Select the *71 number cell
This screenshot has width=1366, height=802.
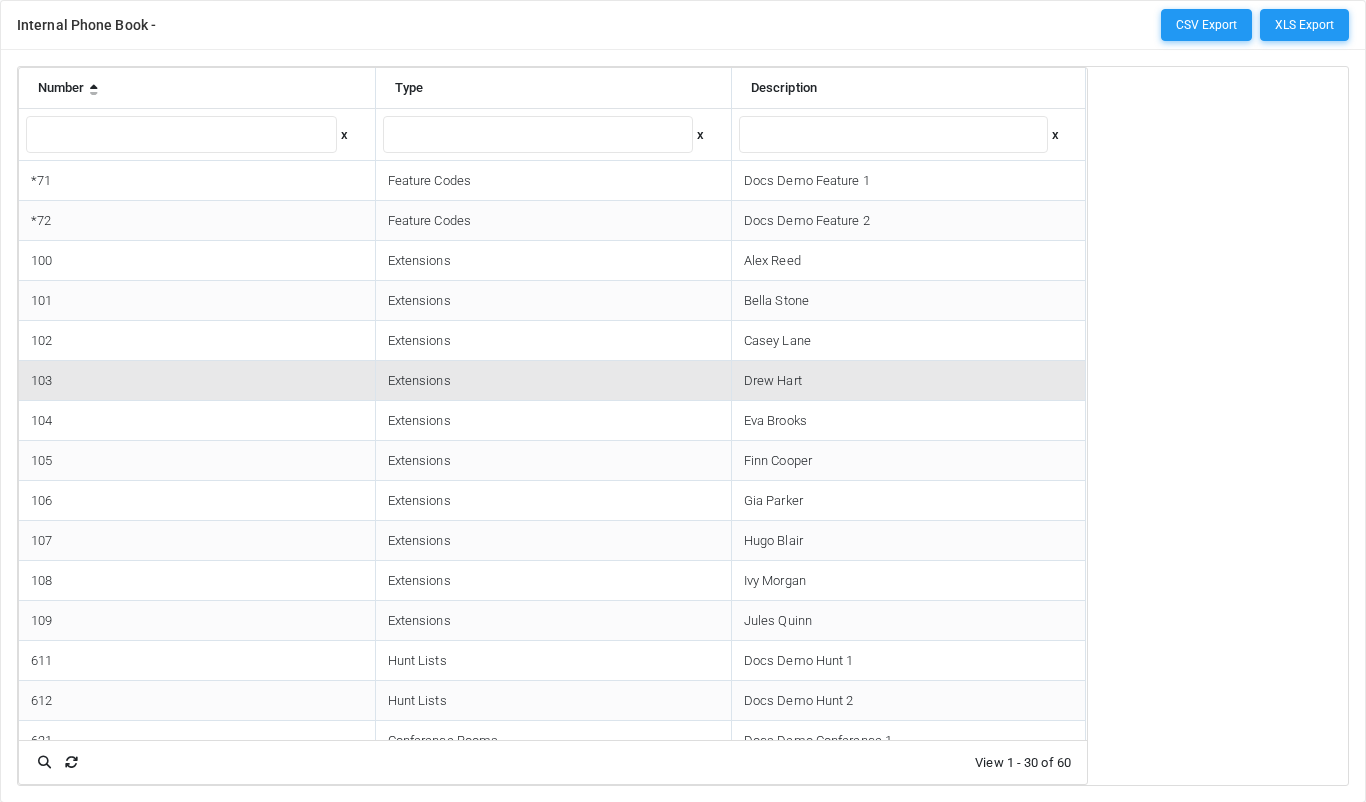tap(197, 181)
